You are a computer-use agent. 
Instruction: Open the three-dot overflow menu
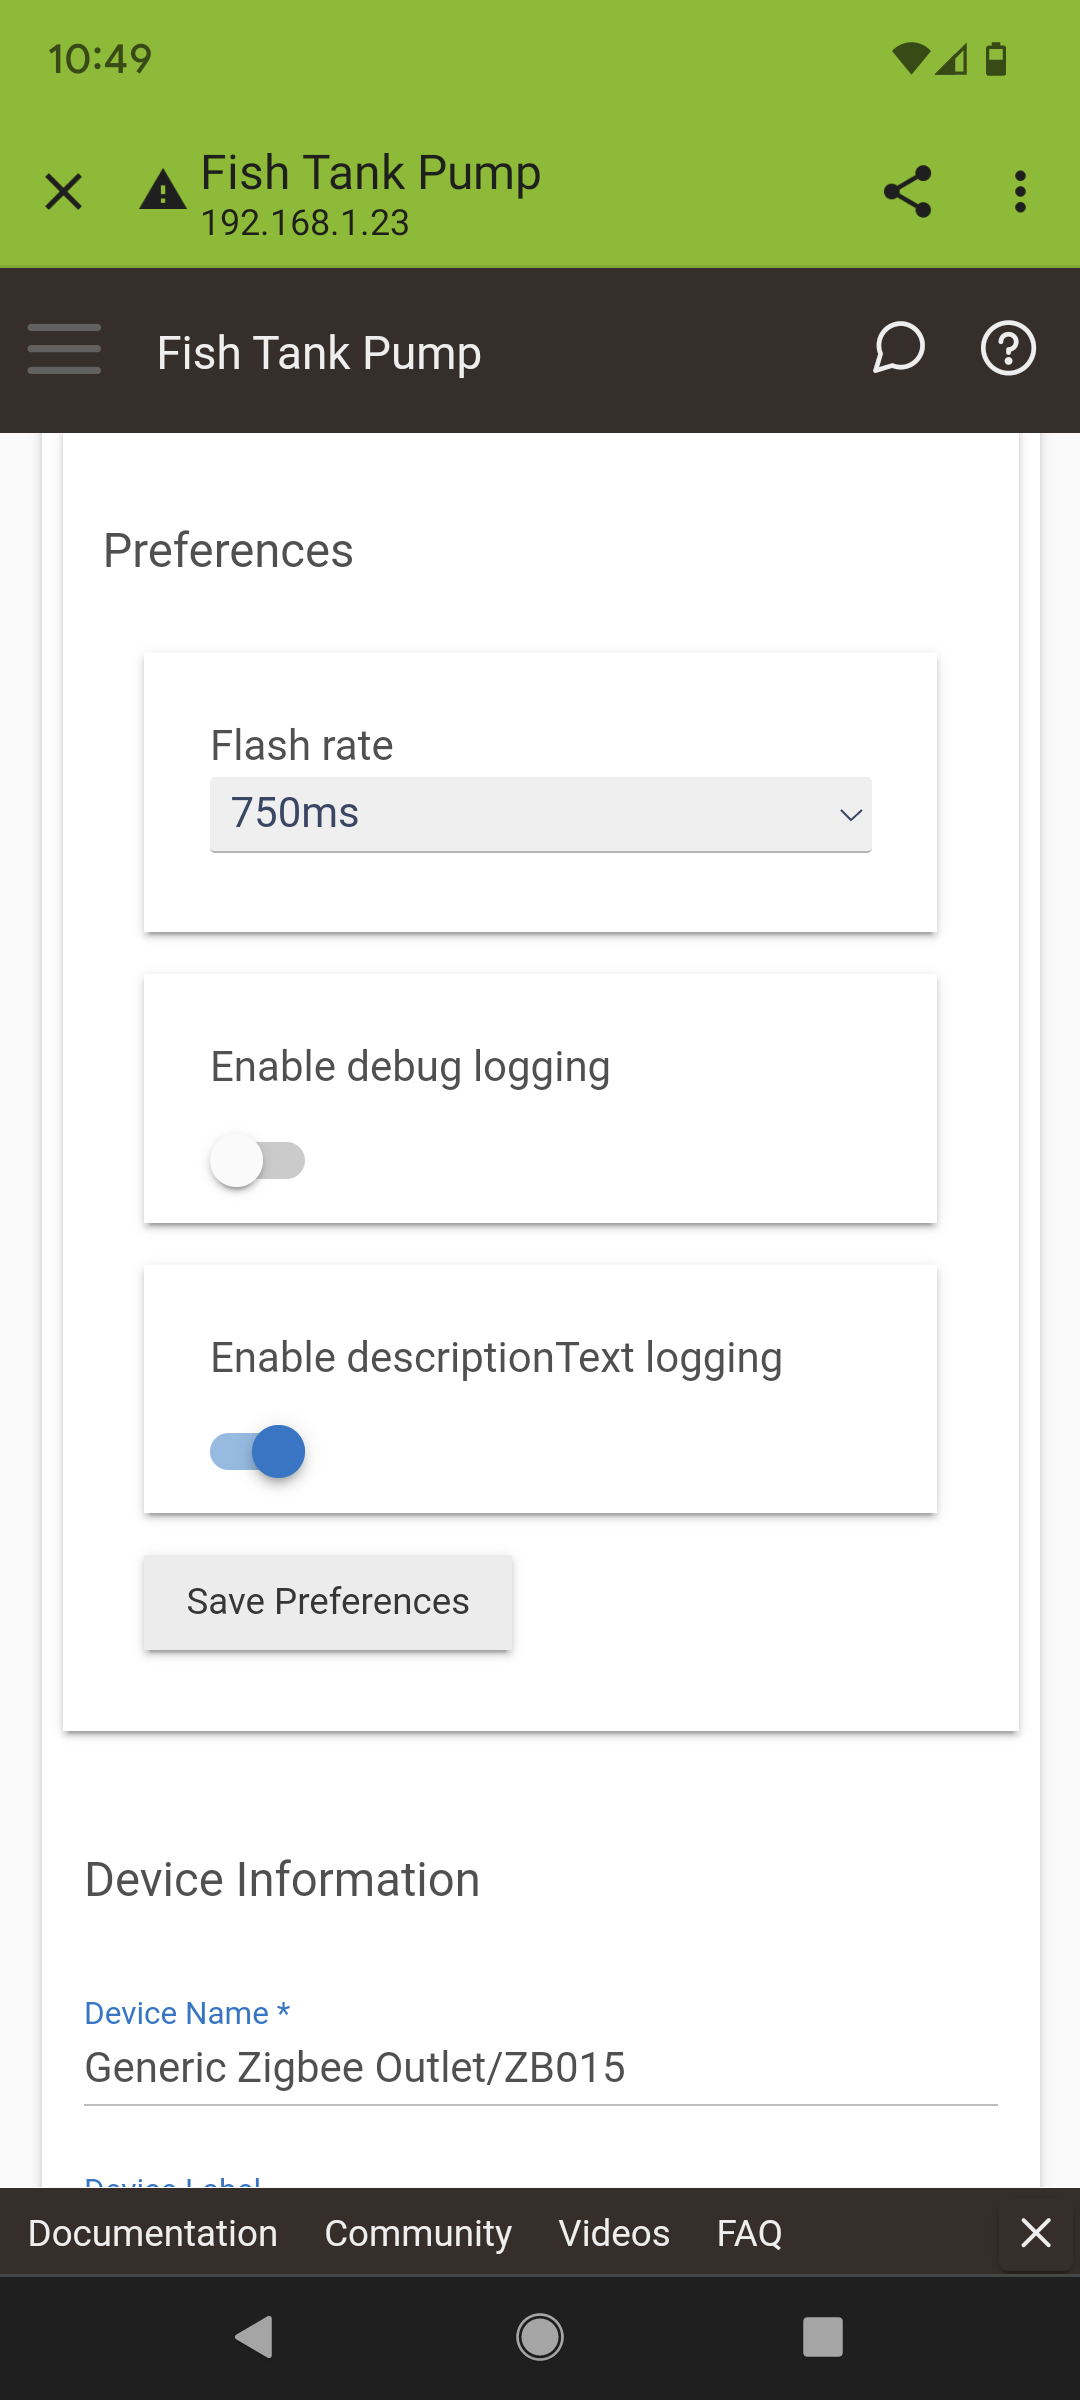tap(1020, 192)
